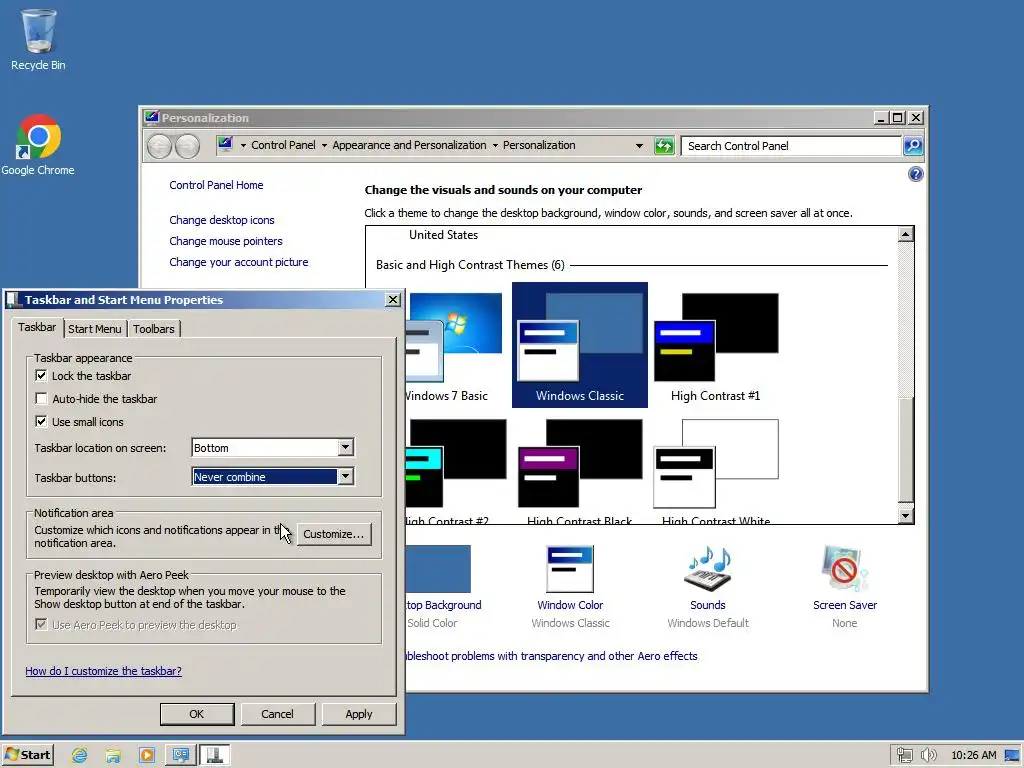This screenshot has width=1024, height=768.
Task: Select the High Contrast #1 theme
Action: tap(716, 345)
